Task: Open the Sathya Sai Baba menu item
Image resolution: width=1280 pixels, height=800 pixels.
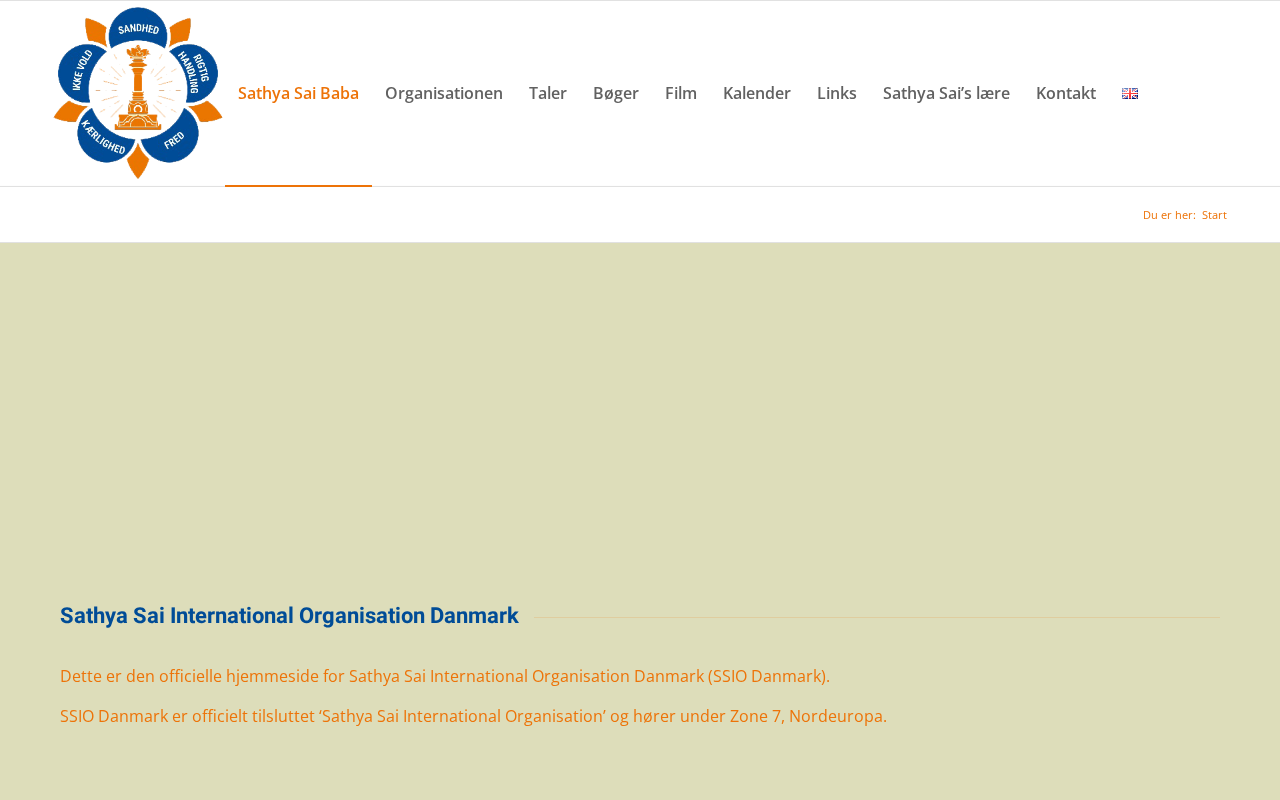Action: pos(298,94)
